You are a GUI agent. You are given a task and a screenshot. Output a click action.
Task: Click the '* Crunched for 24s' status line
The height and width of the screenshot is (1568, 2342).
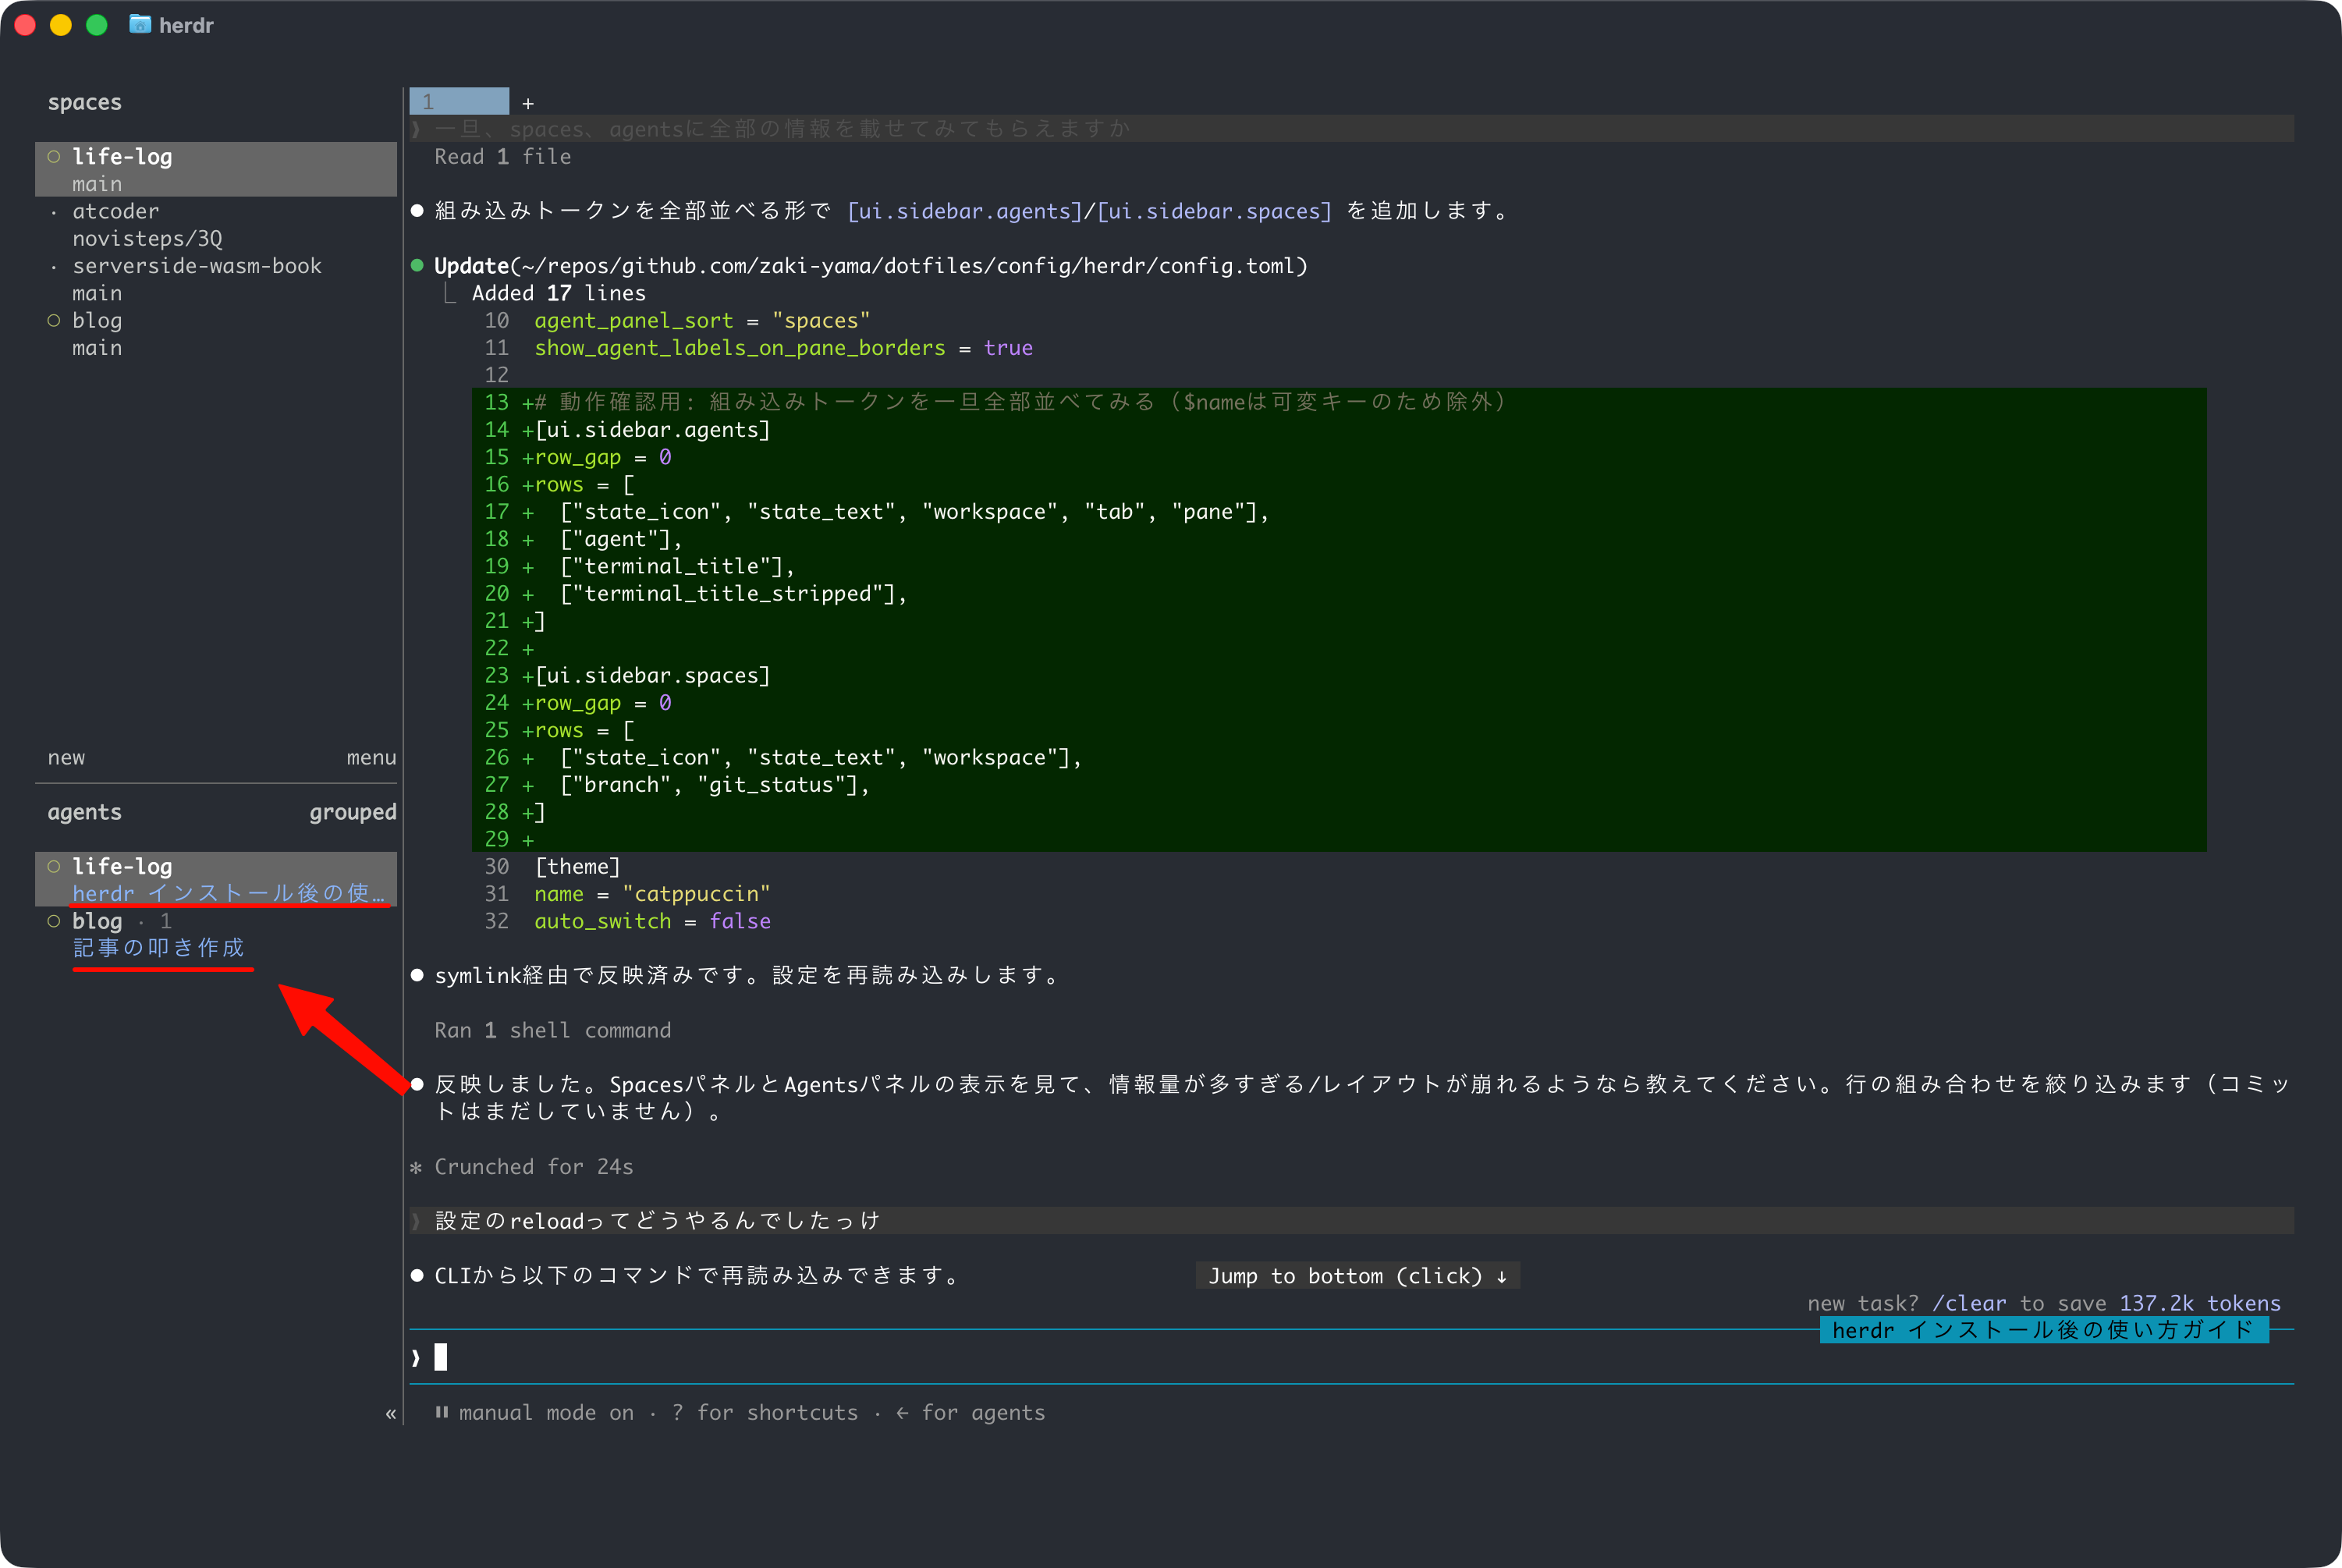(522, 1167)
